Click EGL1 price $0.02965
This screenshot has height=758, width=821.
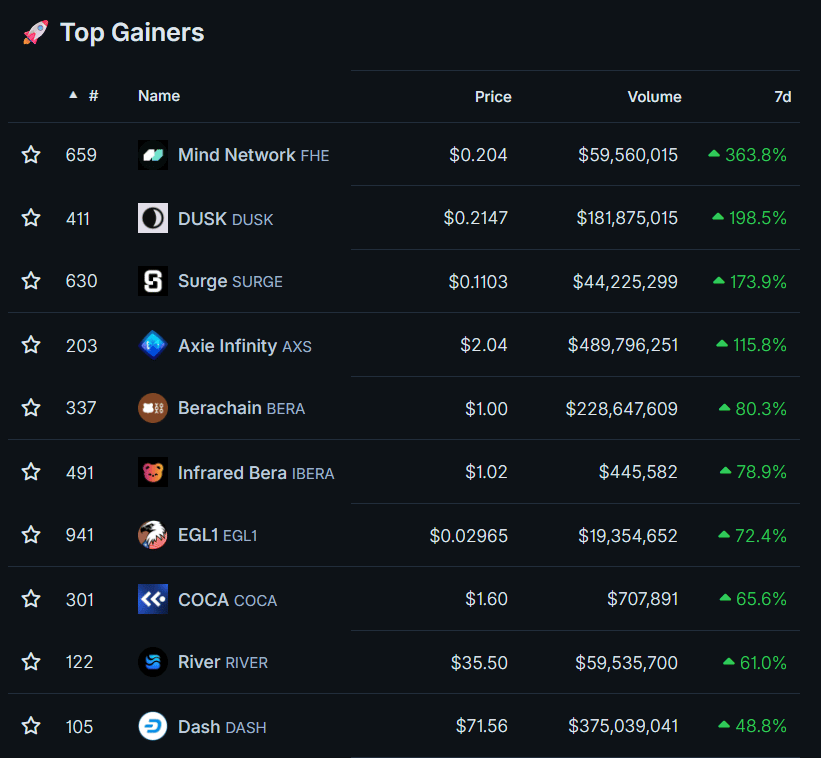point(469,536)
